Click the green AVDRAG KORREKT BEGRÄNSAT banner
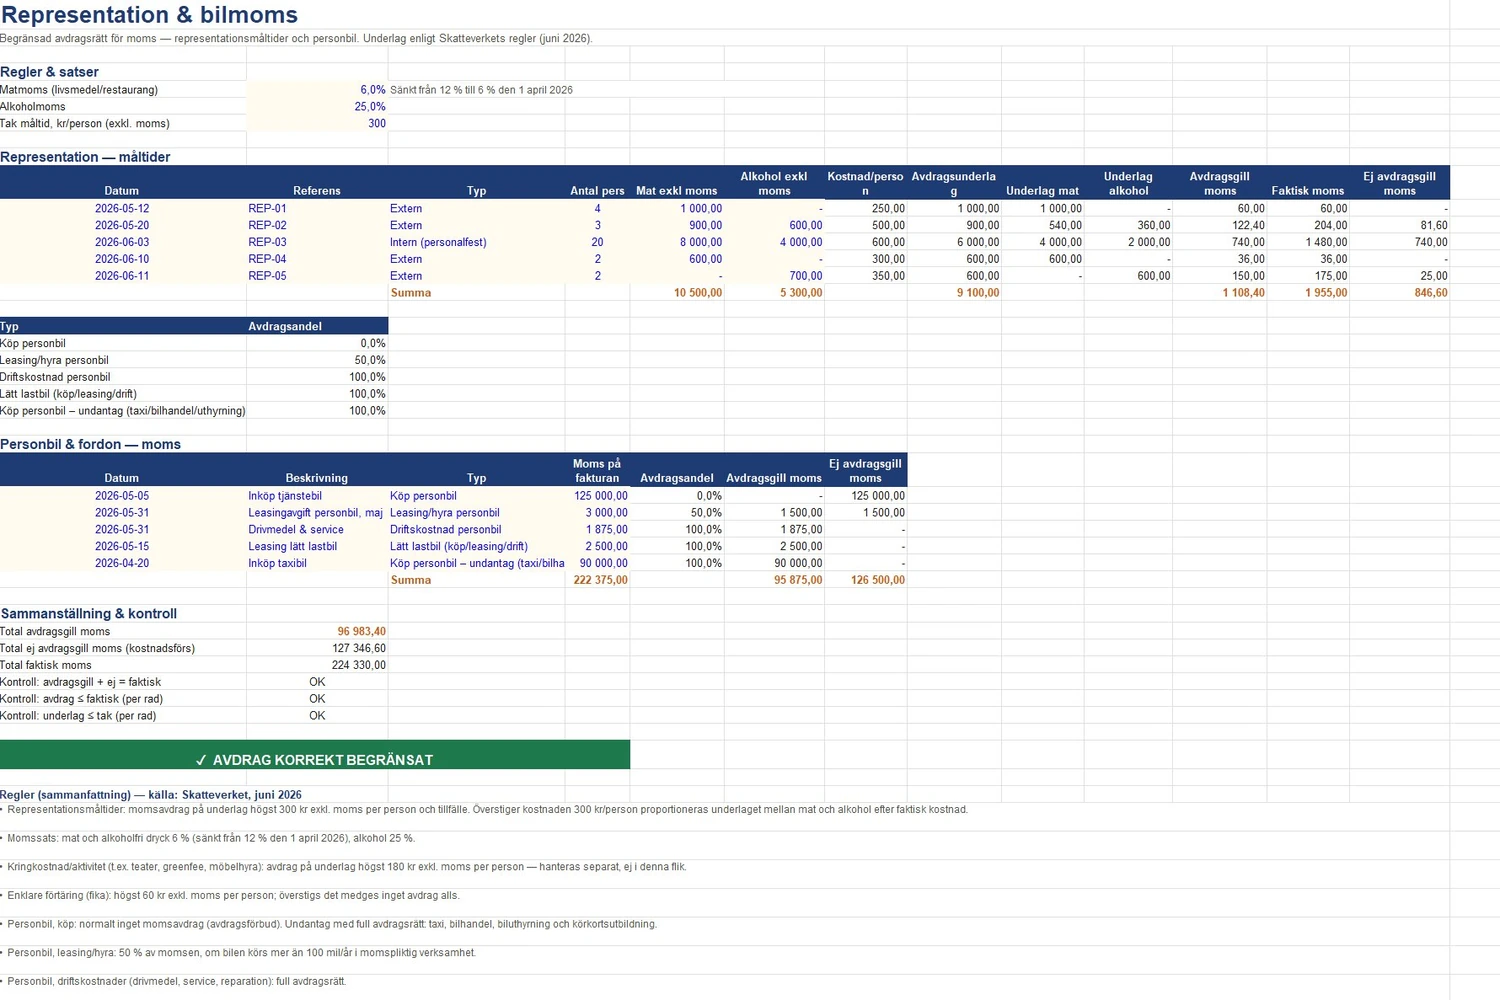1500x1000 pixels. pos(315,755)
